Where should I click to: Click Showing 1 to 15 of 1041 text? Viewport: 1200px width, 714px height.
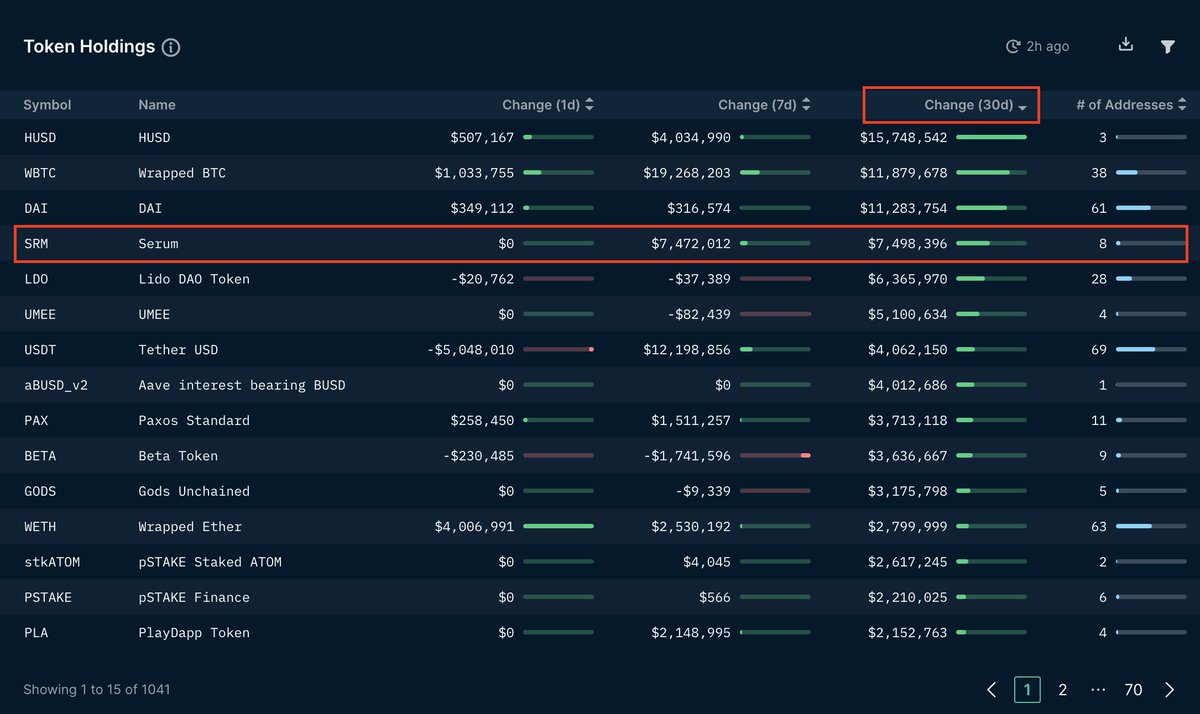(x=97, y=690)
